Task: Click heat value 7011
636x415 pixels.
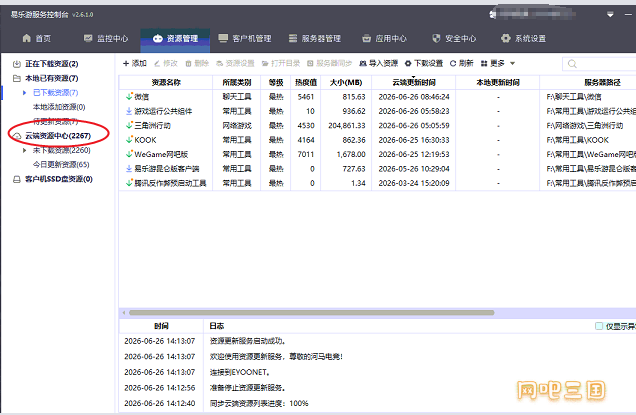Action: point(306,155)
